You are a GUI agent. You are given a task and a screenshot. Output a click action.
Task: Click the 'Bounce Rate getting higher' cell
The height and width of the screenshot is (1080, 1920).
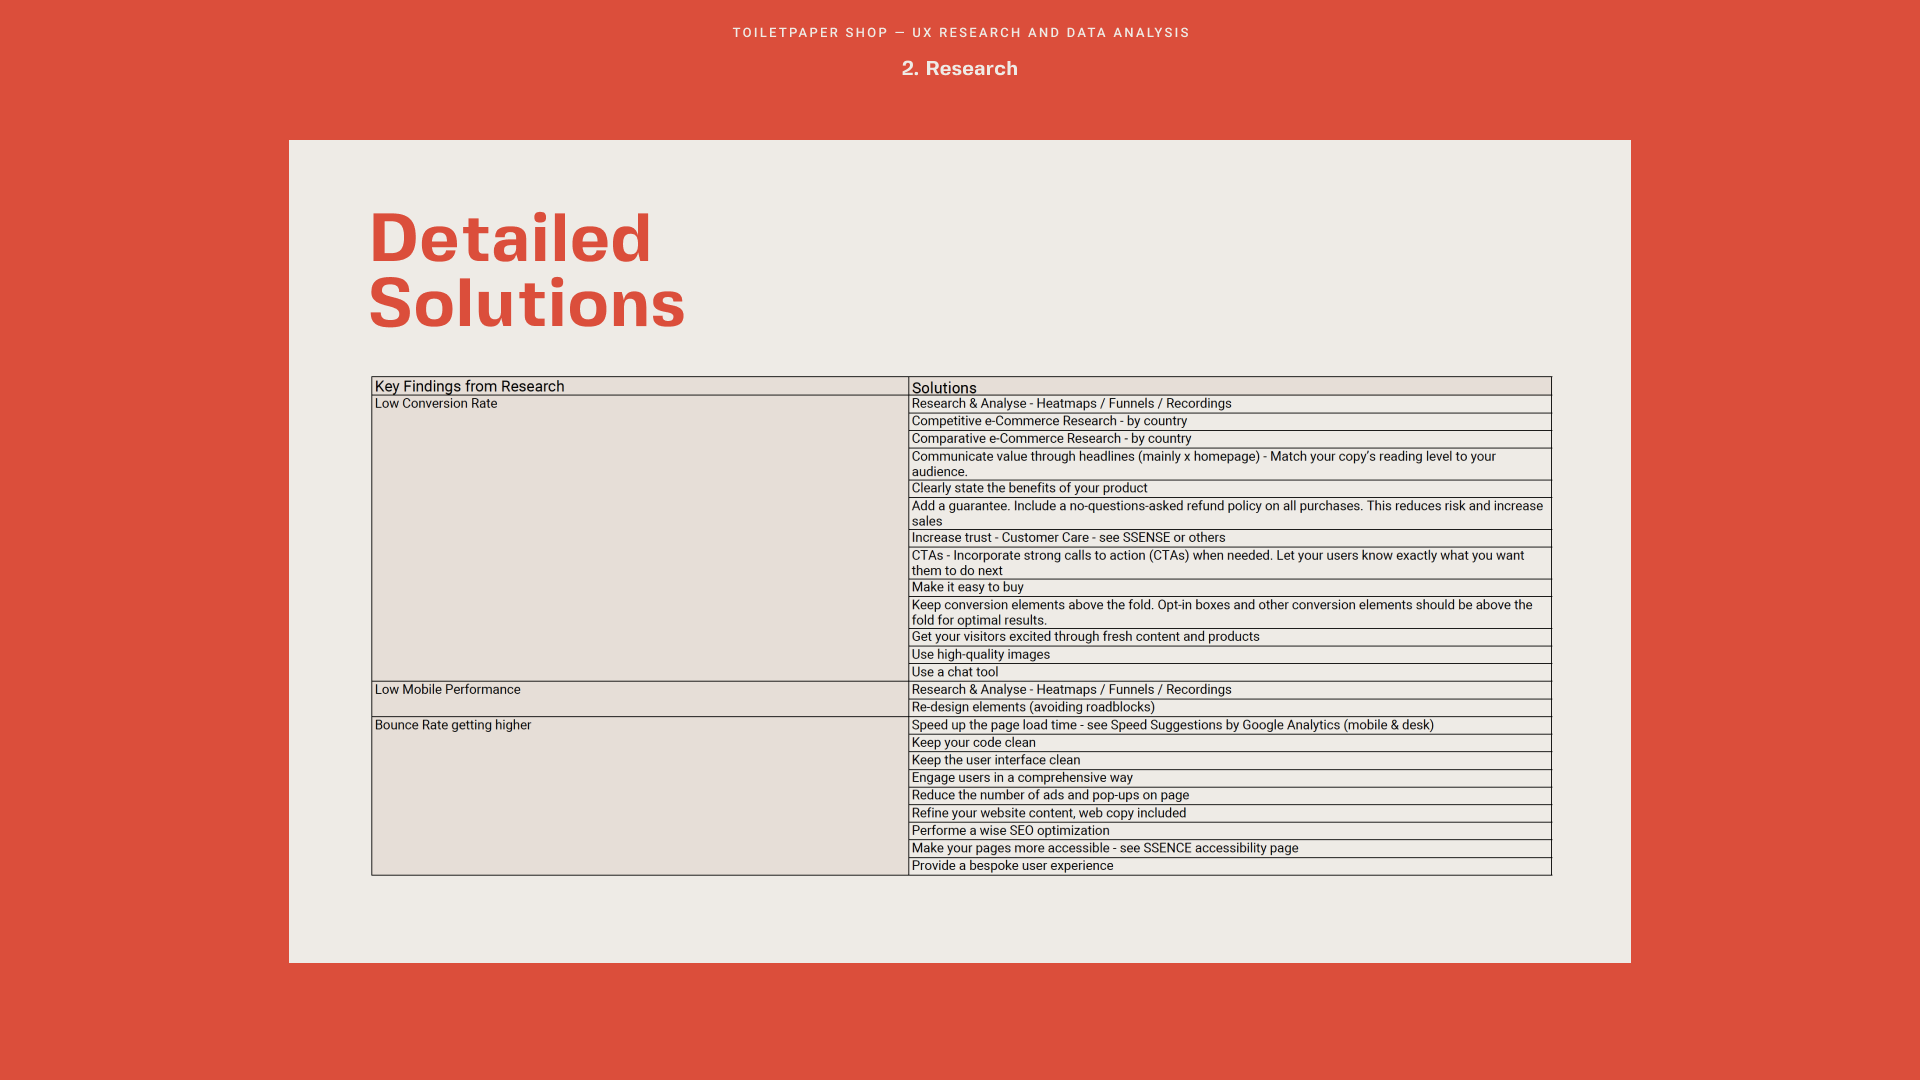453,725
